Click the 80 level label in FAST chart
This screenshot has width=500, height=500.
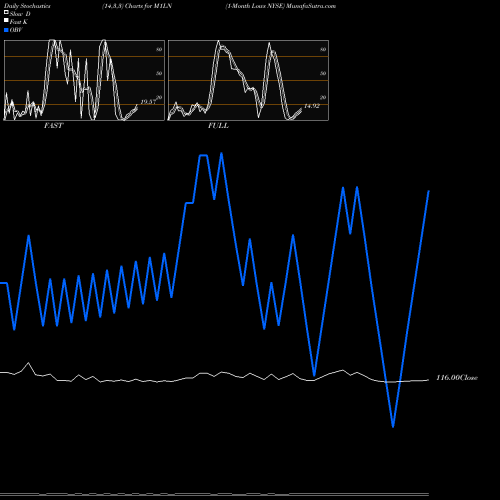(x=159, y=49)
